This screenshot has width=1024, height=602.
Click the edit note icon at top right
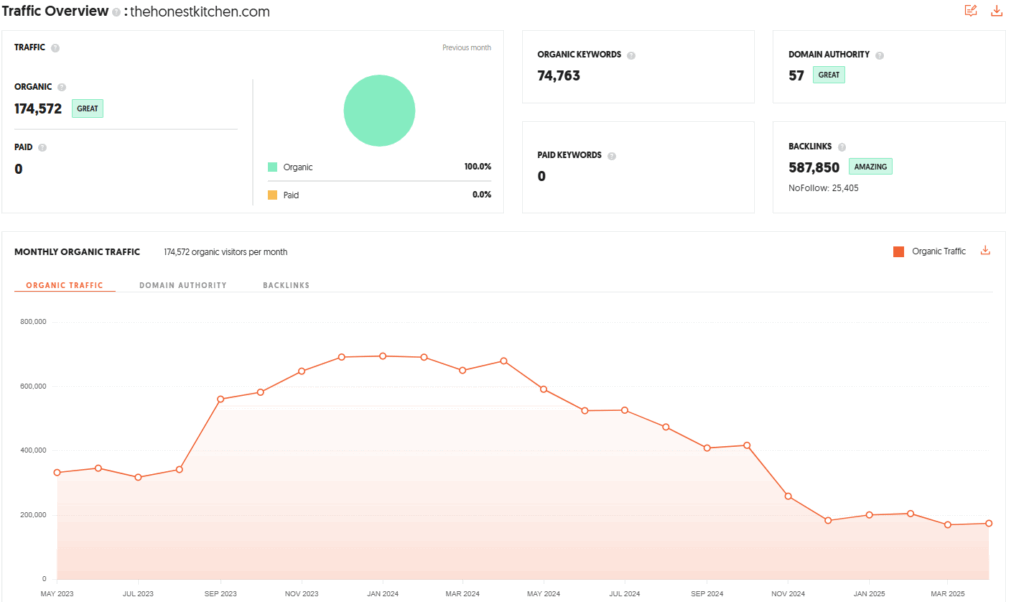coord(970,10)
